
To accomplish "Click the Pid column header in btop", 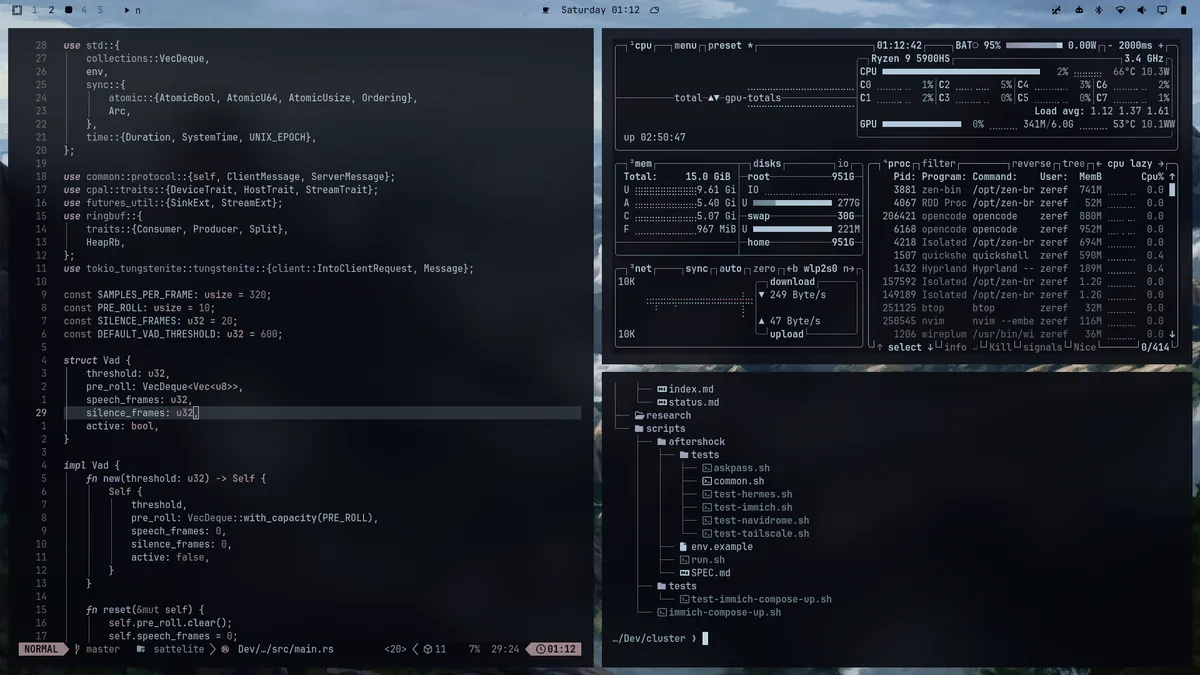I will (x=905, y=176).
